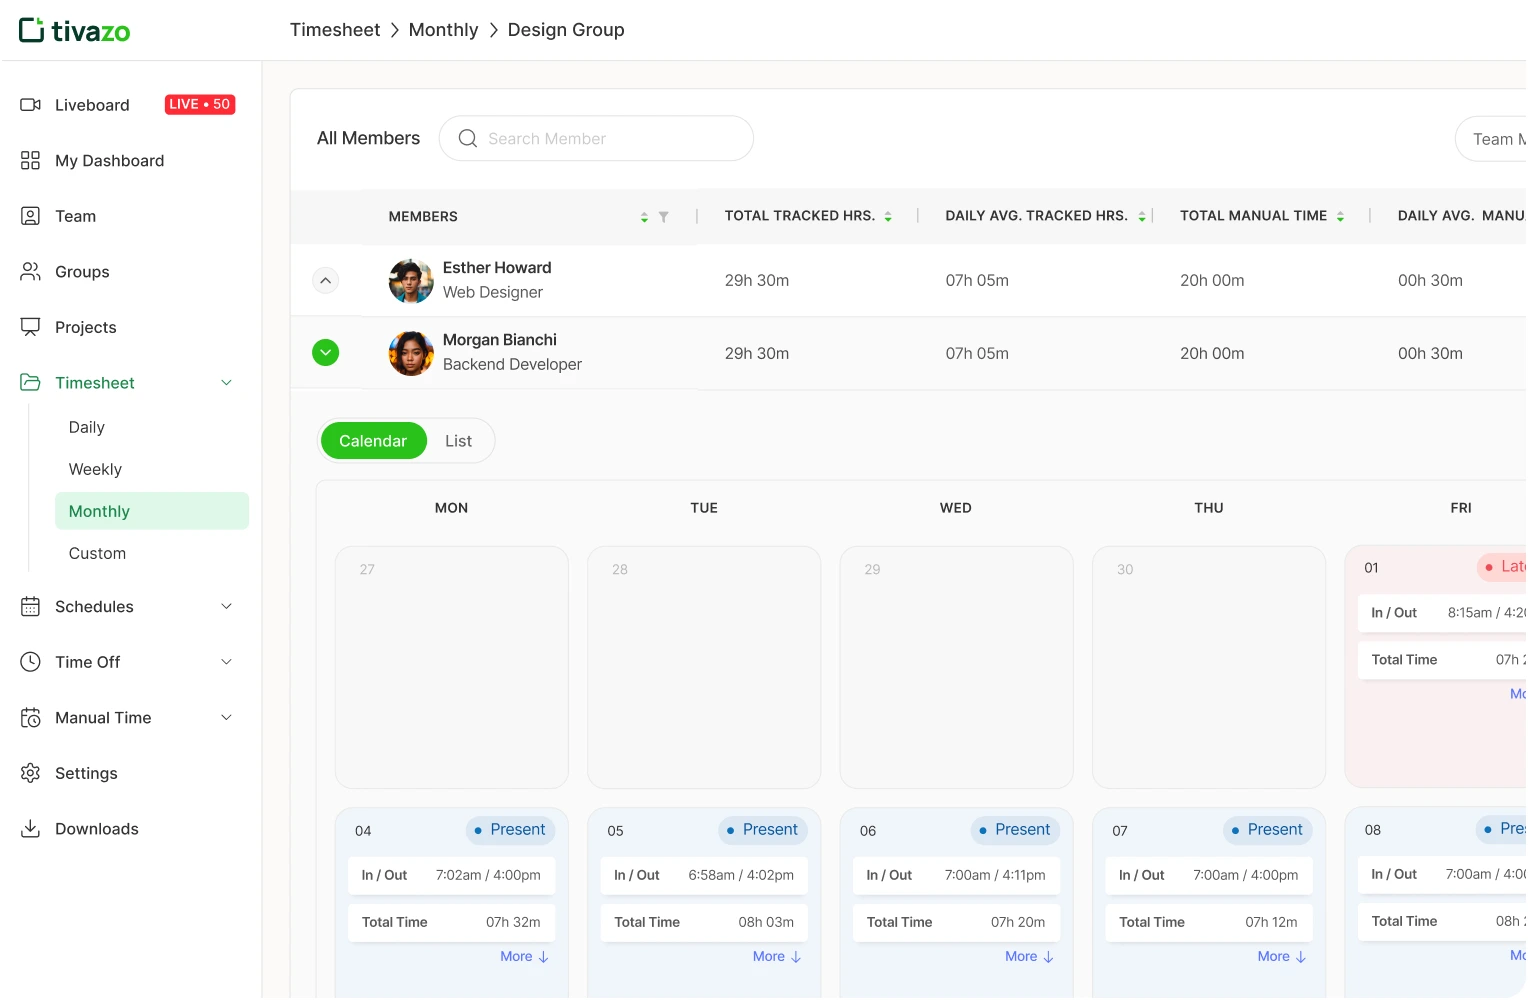The height and width of the screenshot is (1000, 1528).
Task: Click the Present status badge on day 06
Action: pos(1015,830)
